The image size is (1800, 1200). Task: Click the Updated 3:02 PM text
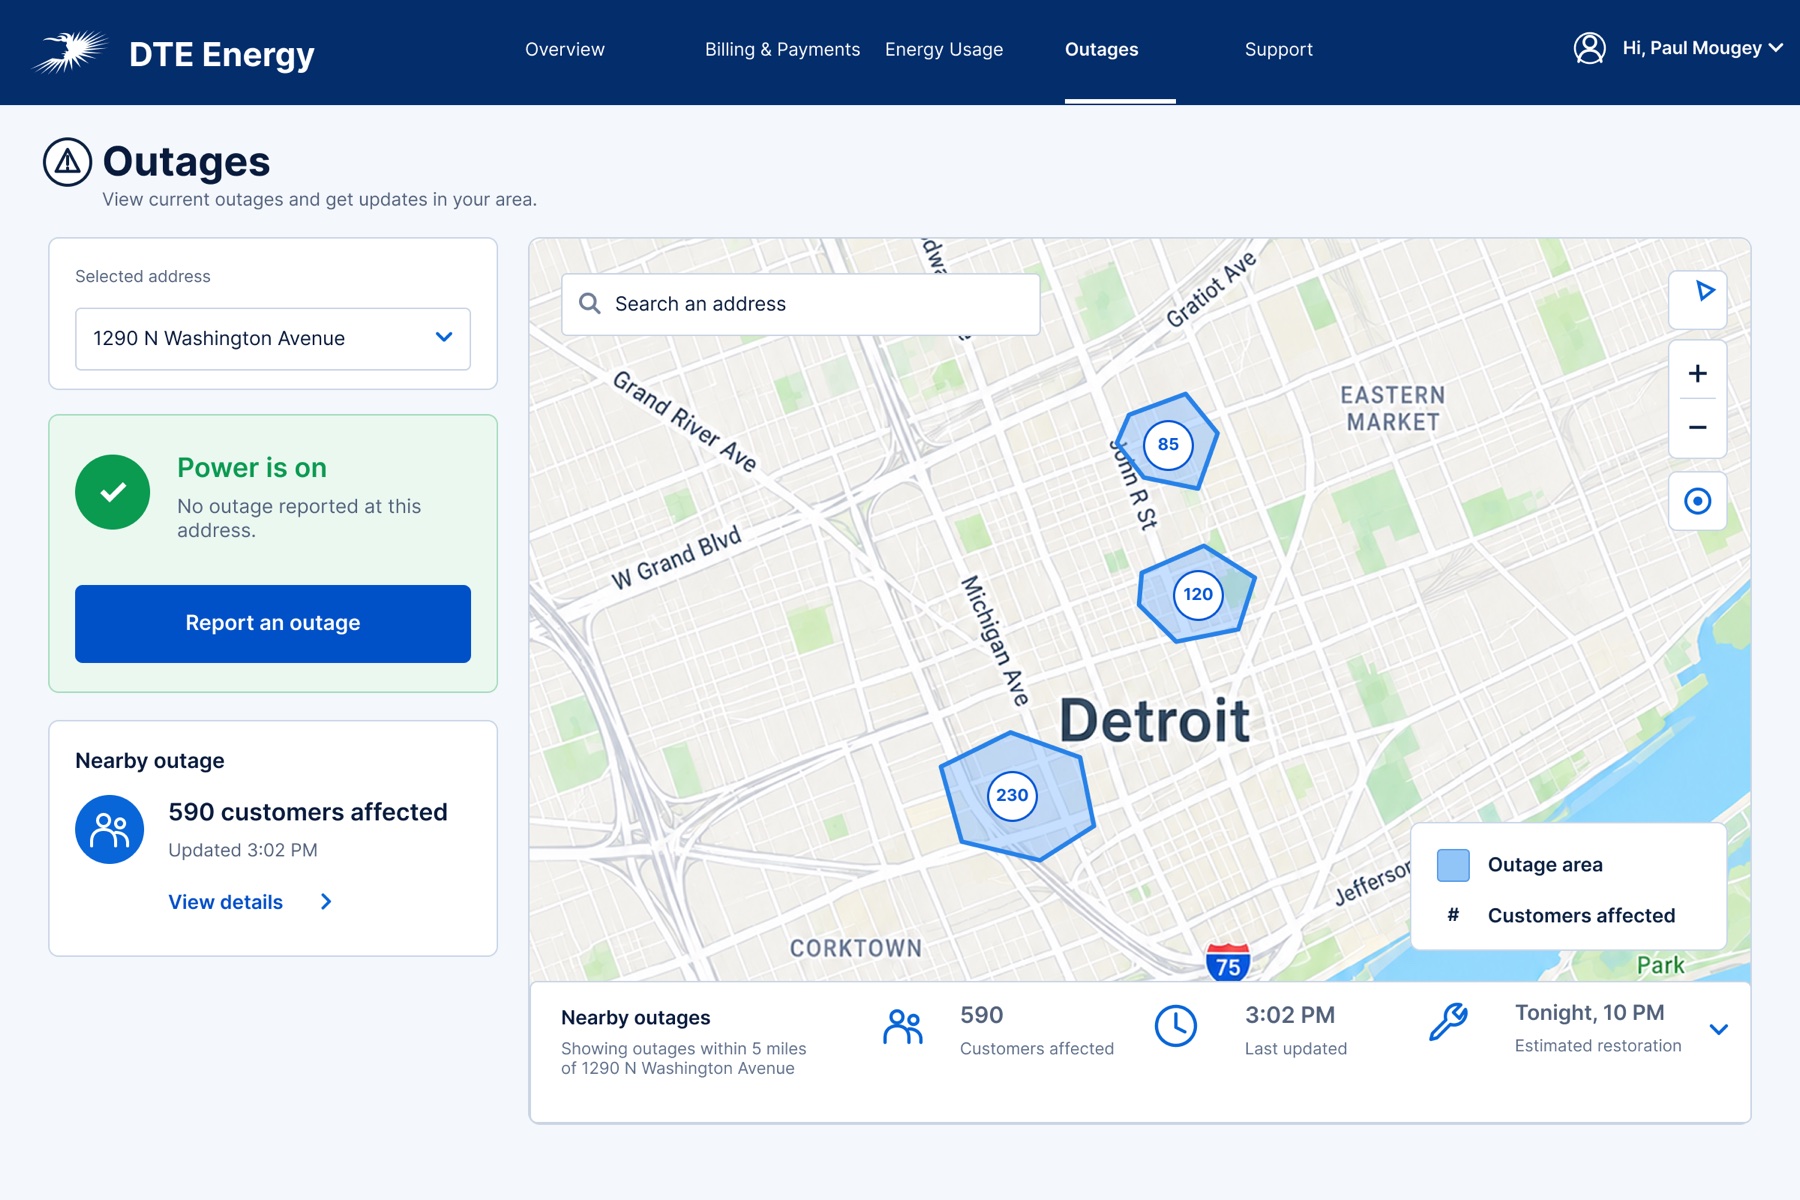(x=243, y=850)
